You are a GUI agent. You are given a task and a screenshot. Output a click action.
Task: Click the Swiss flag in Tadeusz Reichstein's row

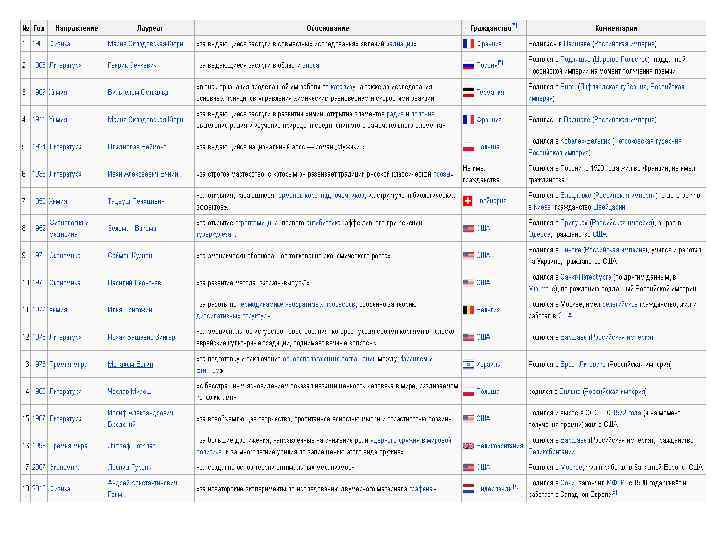[x=467, y=201]
